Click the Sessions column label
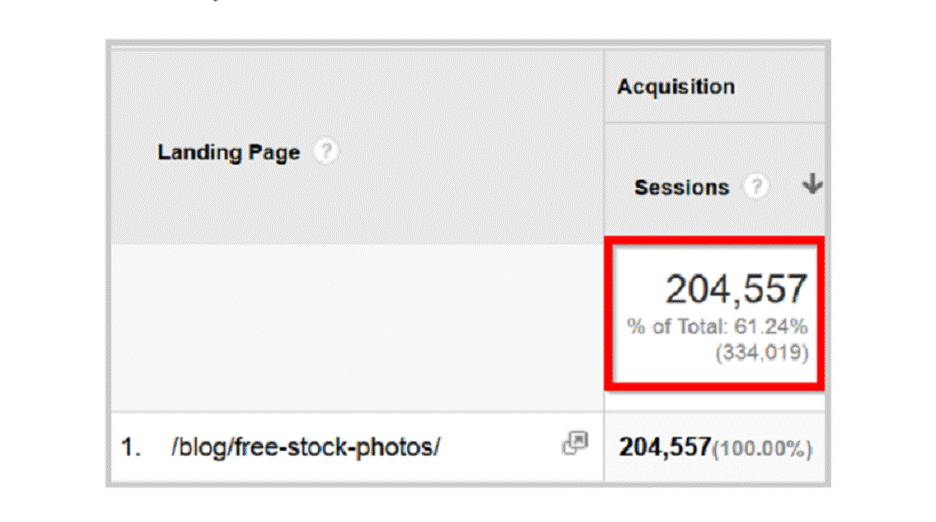Screen dimensions: 936x522 coord(681,188)
